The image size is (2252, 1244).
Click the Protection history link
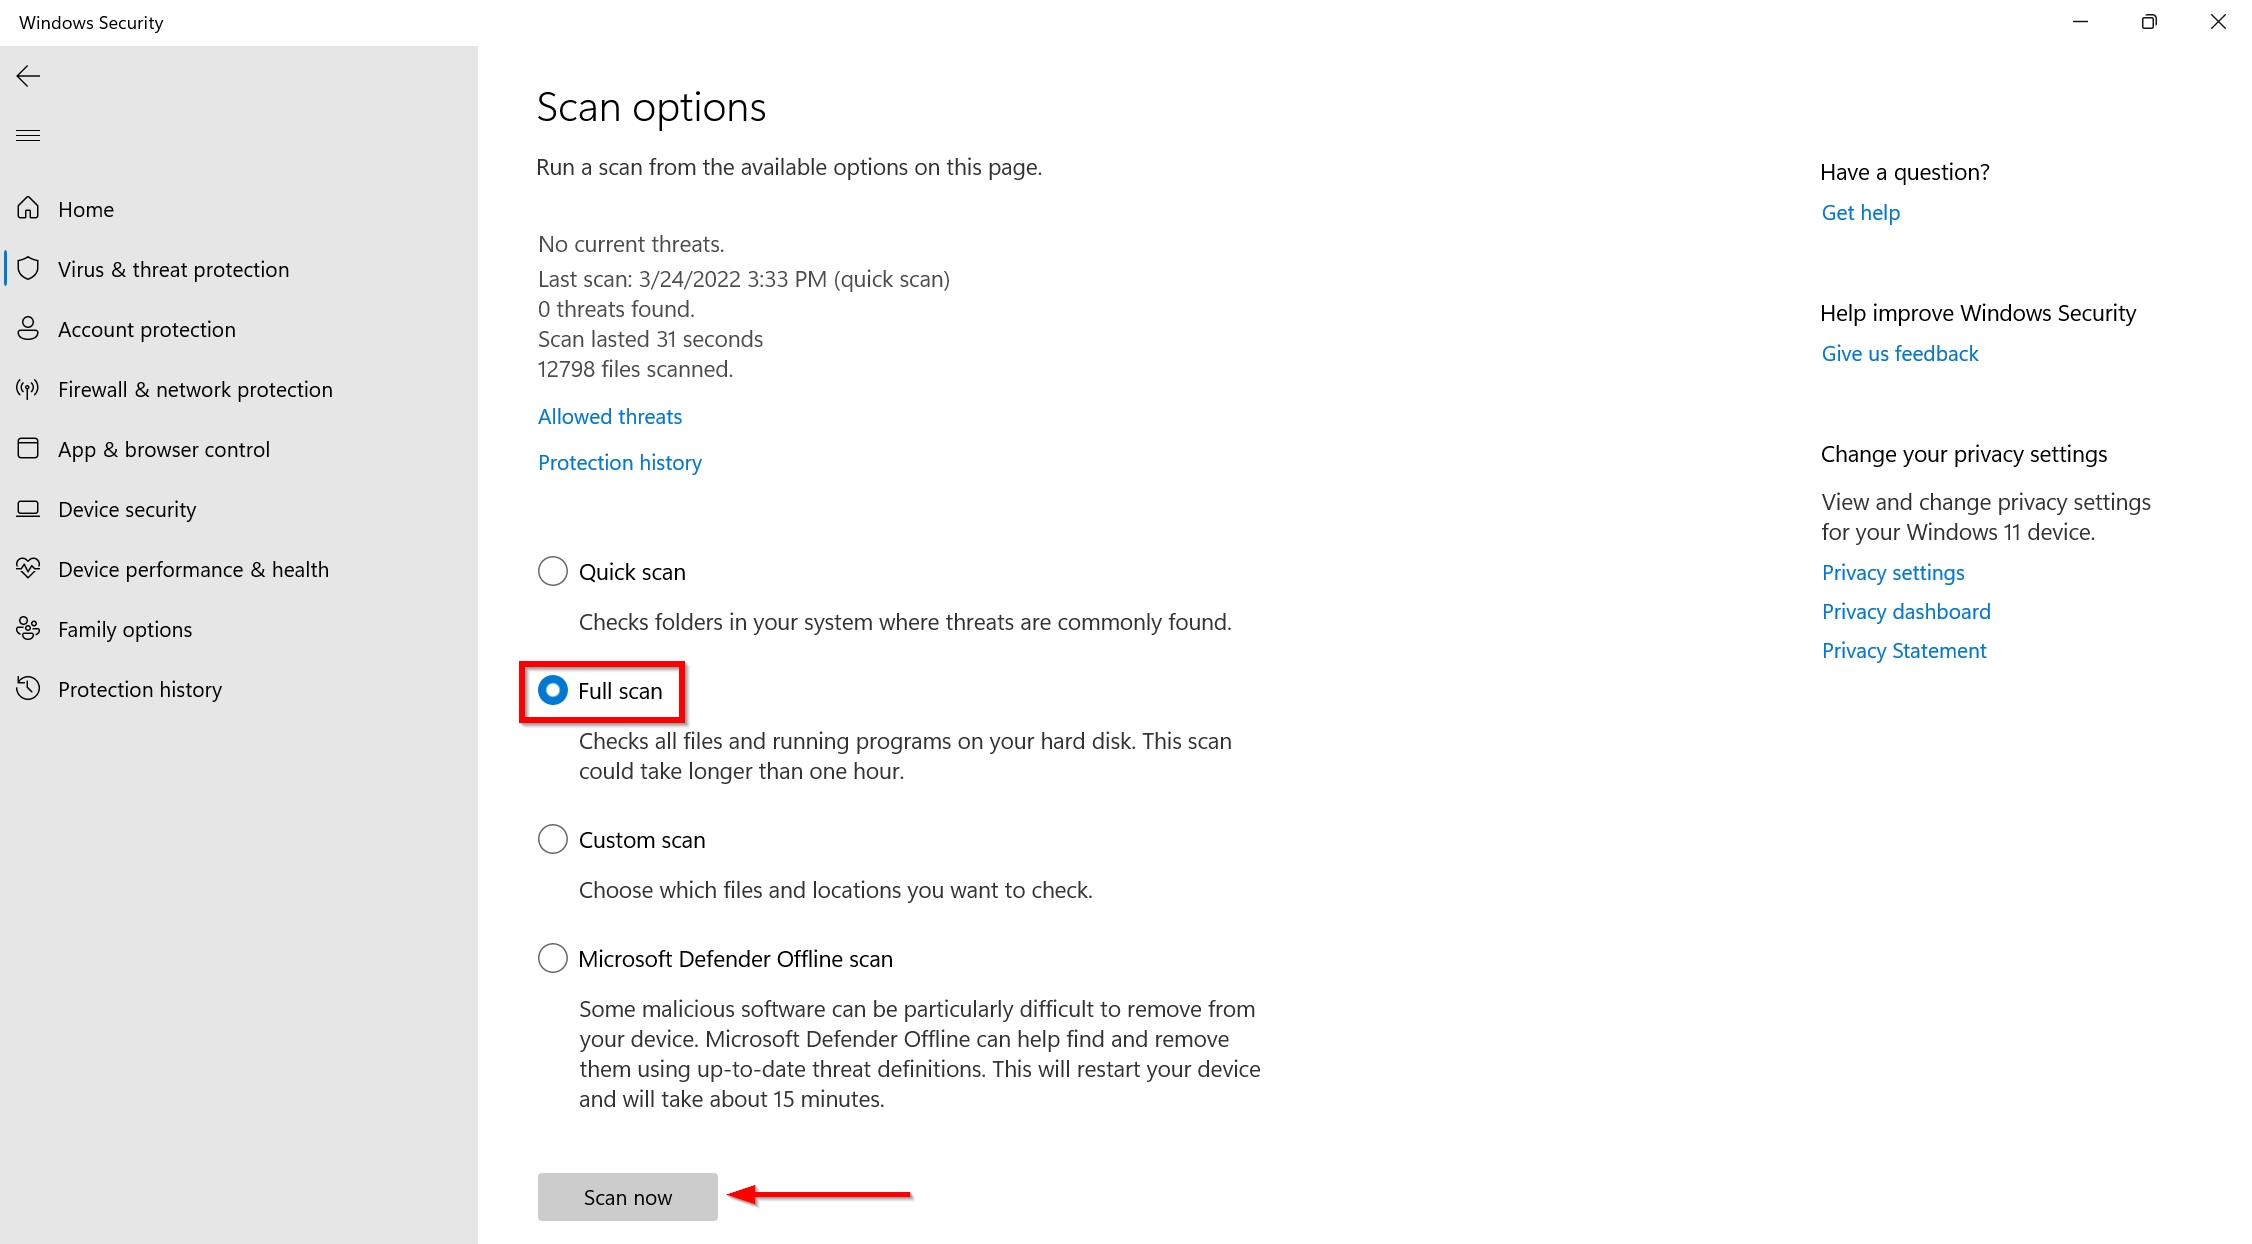tap(620, 461)
